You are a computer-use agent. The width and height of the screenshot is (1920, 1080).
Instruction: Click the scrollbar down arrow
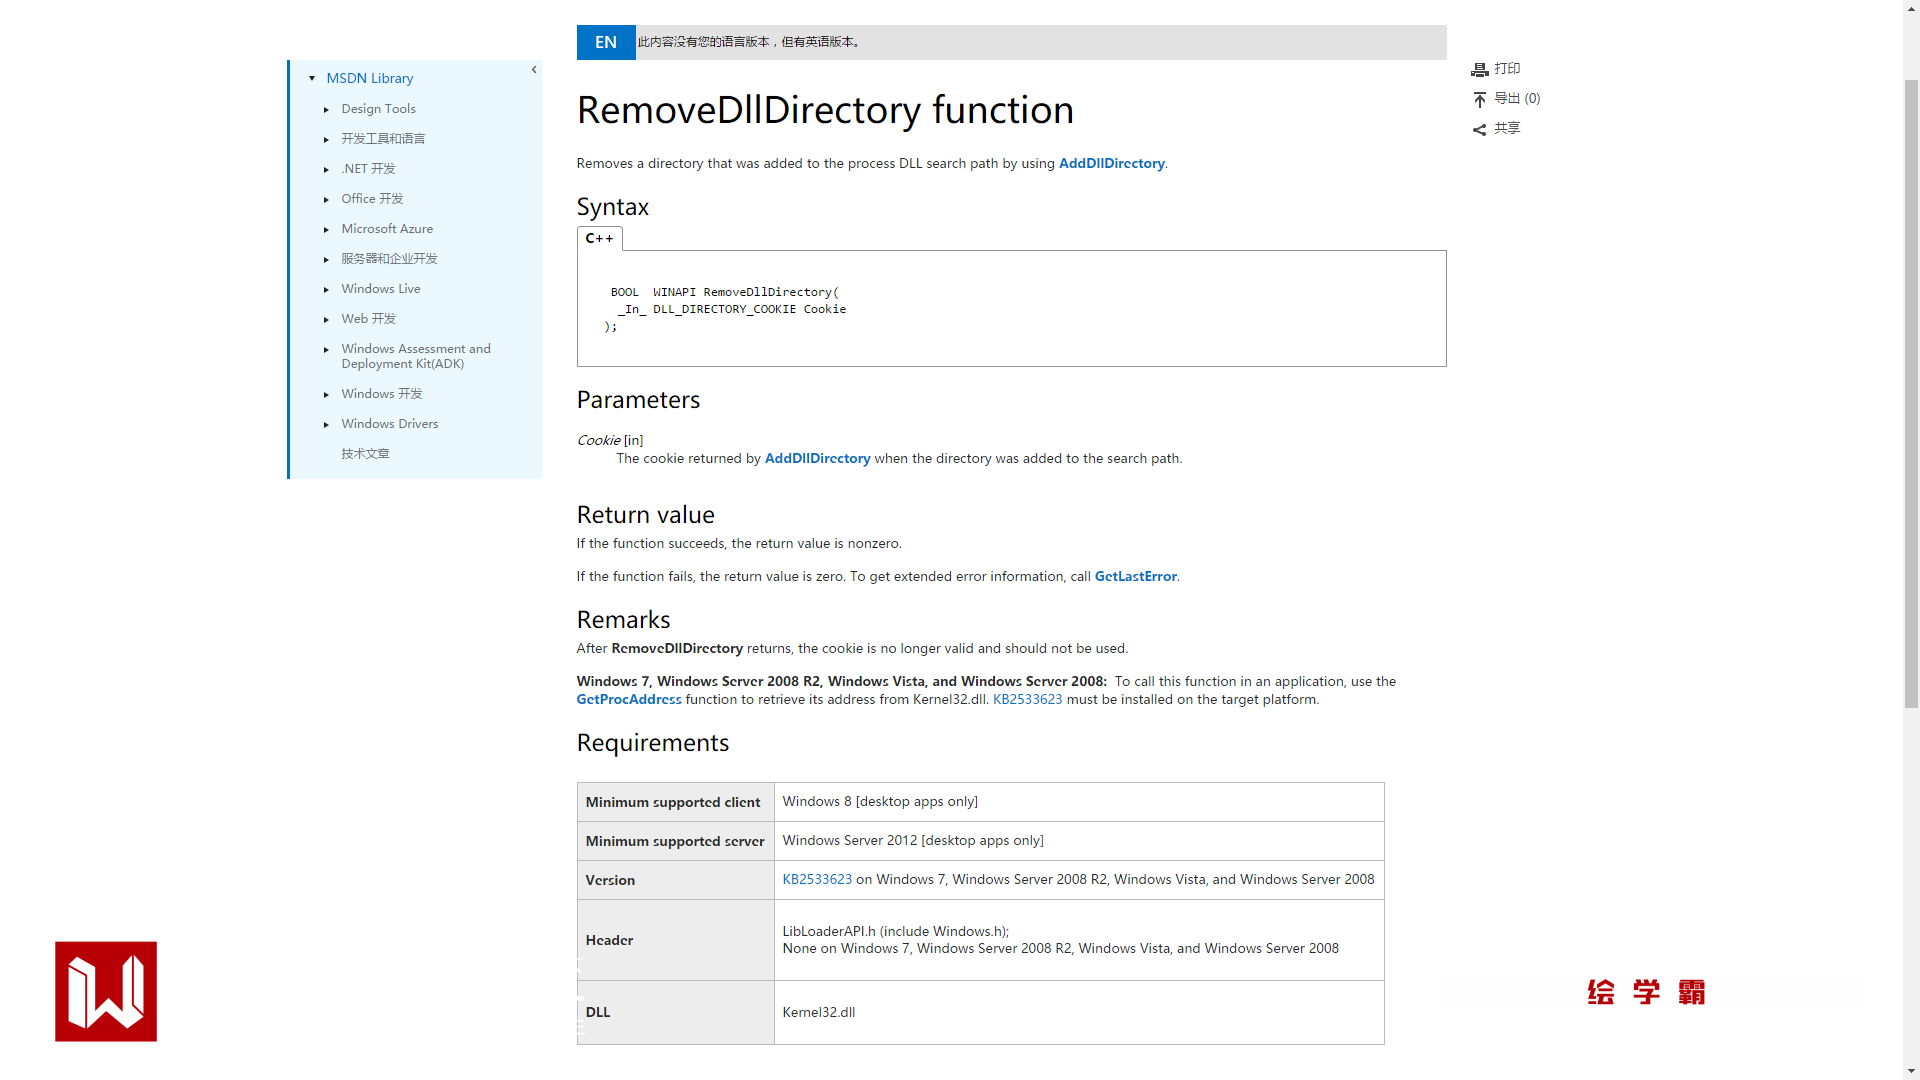pyautogui.click(x=1911, y=1071)
